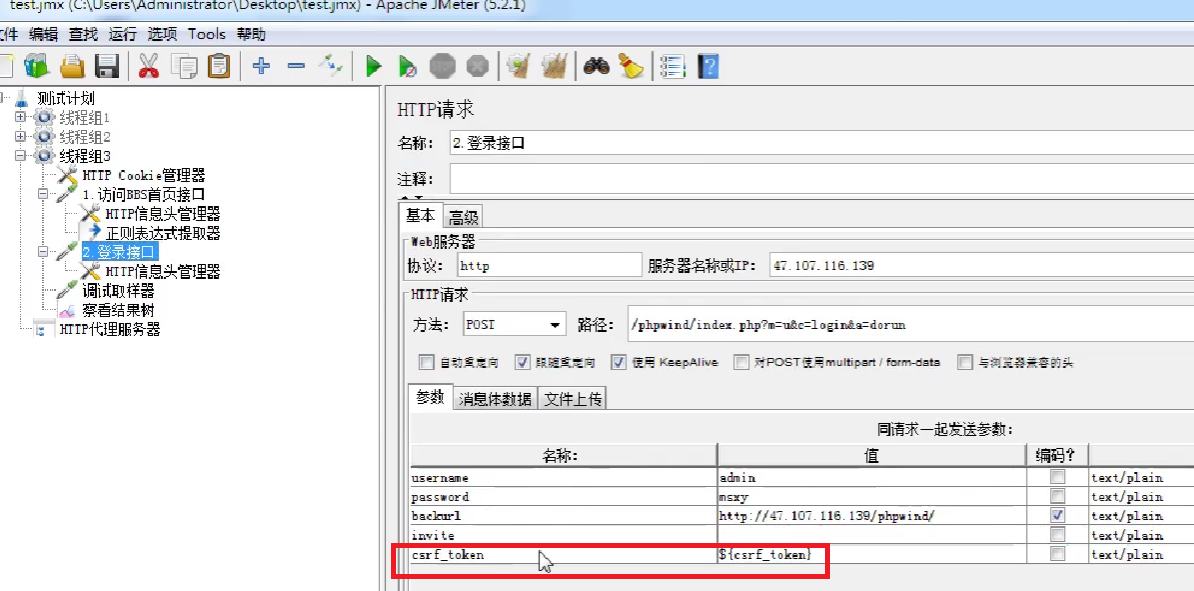
Task: Click the Copy icon in toolbar
Action: [x=184, y=66]
